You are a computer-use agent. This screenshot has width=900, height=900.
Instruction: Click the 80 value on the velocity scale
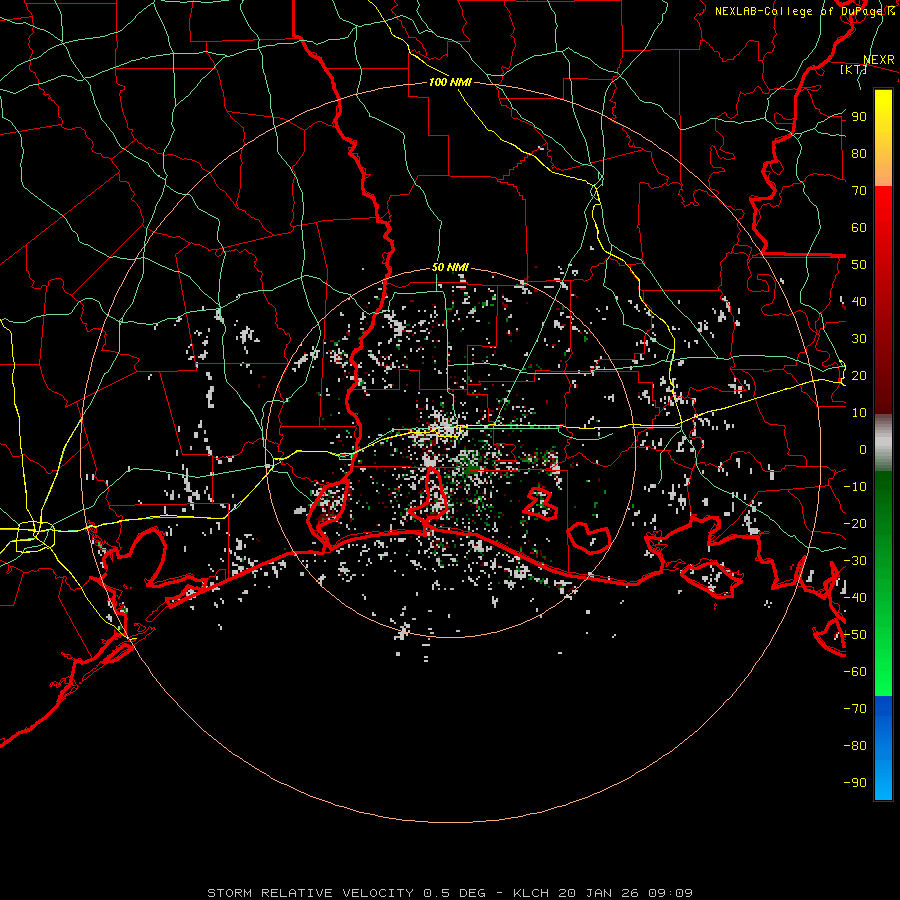point(859,153)
